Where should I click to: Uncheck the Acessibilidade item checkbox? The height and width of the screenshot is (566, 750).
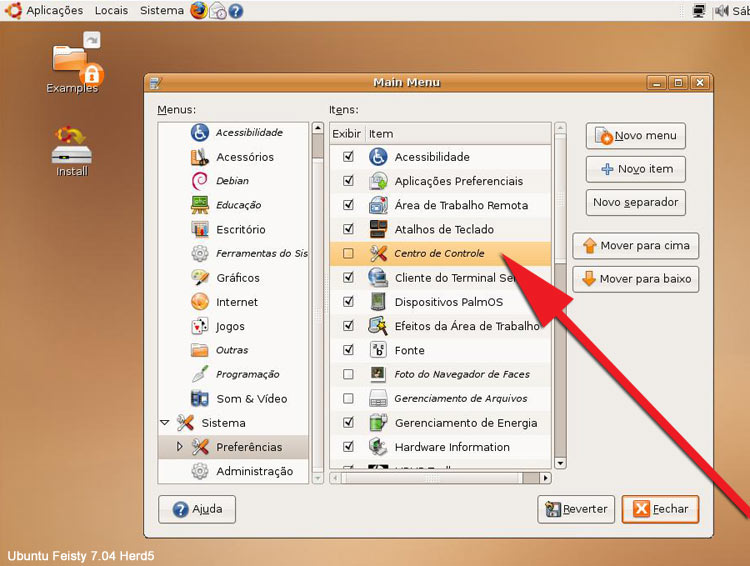348,156
